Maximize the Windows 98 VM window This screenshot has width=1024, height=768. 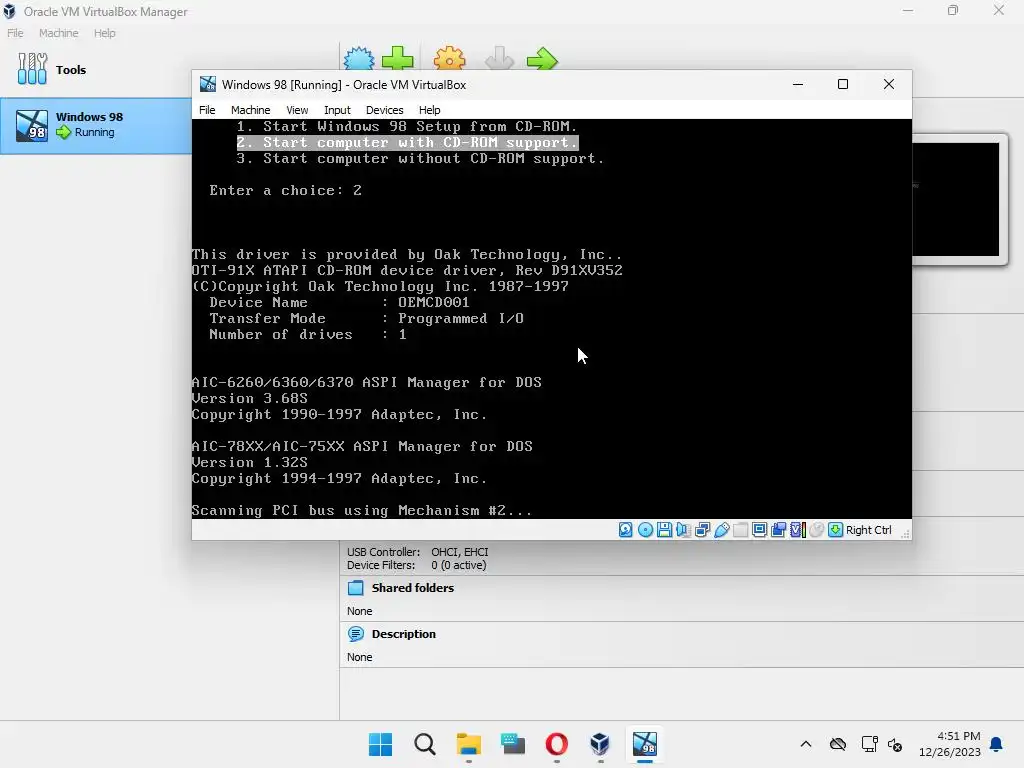pyautogui.click(x=842, y=84)
